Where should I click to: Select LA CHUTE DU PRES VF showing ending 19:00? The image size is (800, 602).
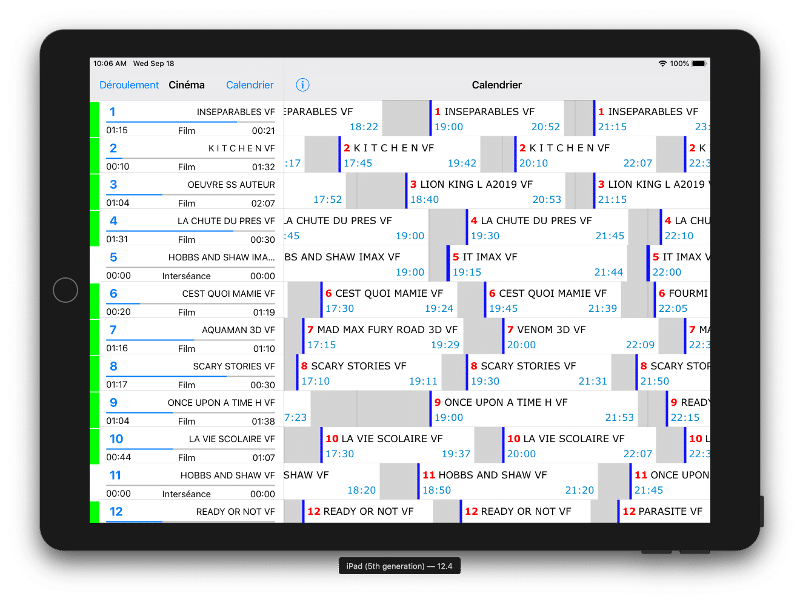(x=356, y=228)
